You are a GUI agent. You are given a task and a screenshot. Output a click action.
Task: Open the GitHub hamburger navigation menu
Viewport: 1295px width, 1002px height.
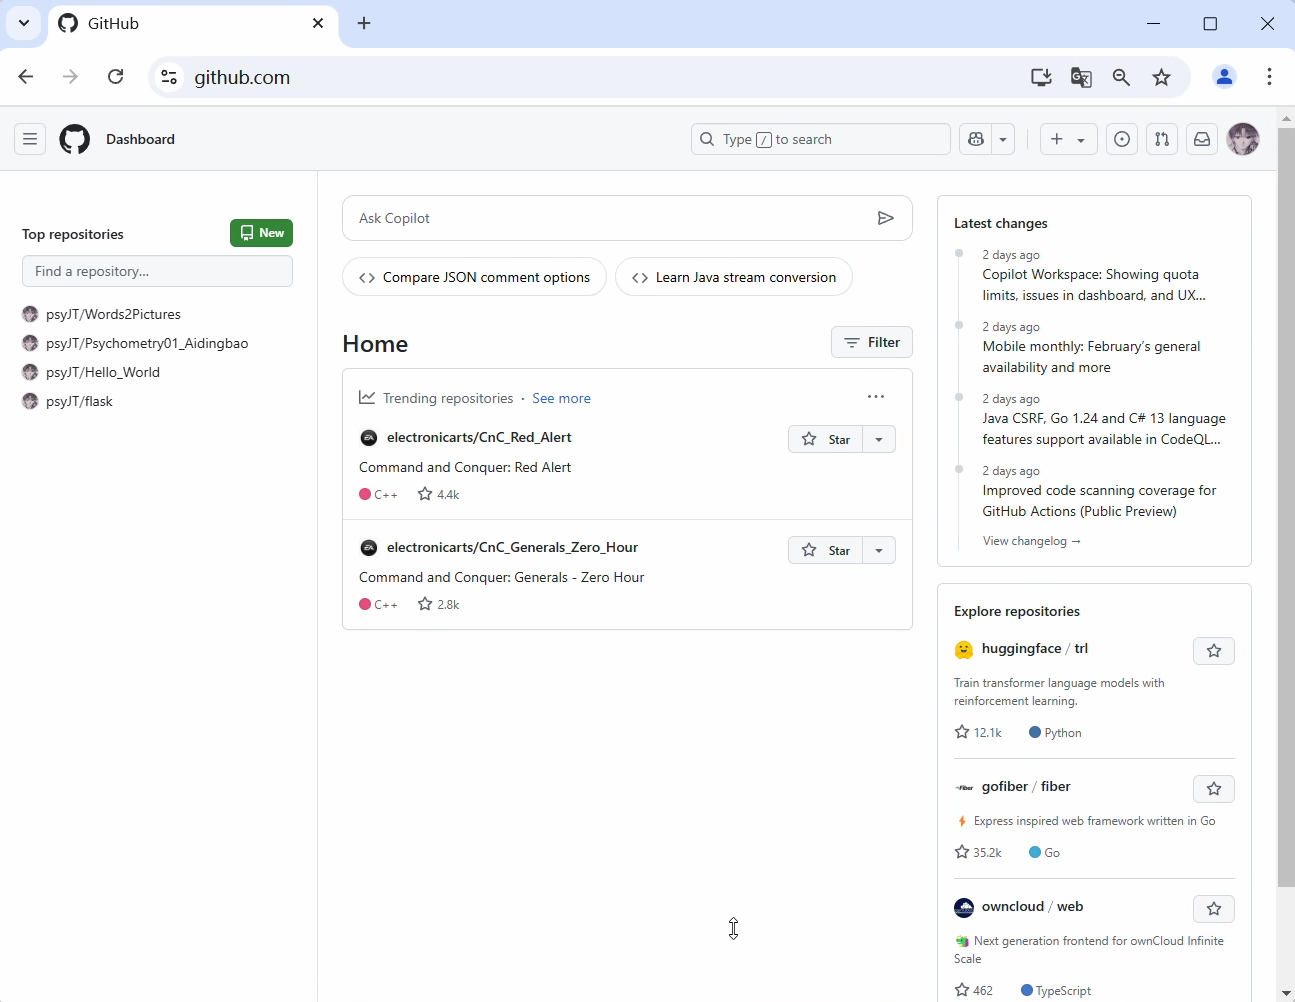tap(30, 140)
